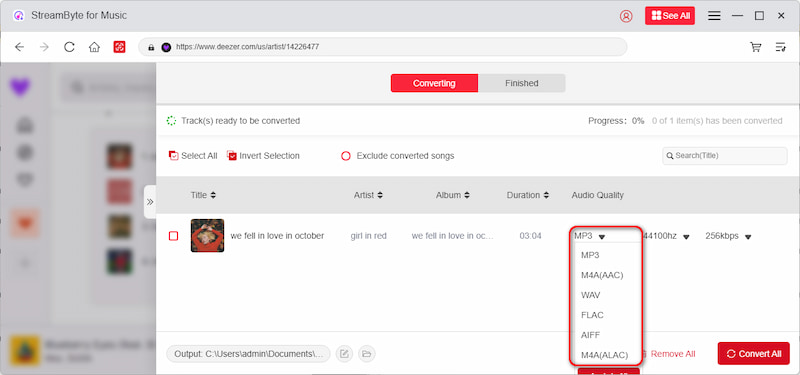Open the shopping cart icon
Screen dimensions: 800x375
point(756,47)
